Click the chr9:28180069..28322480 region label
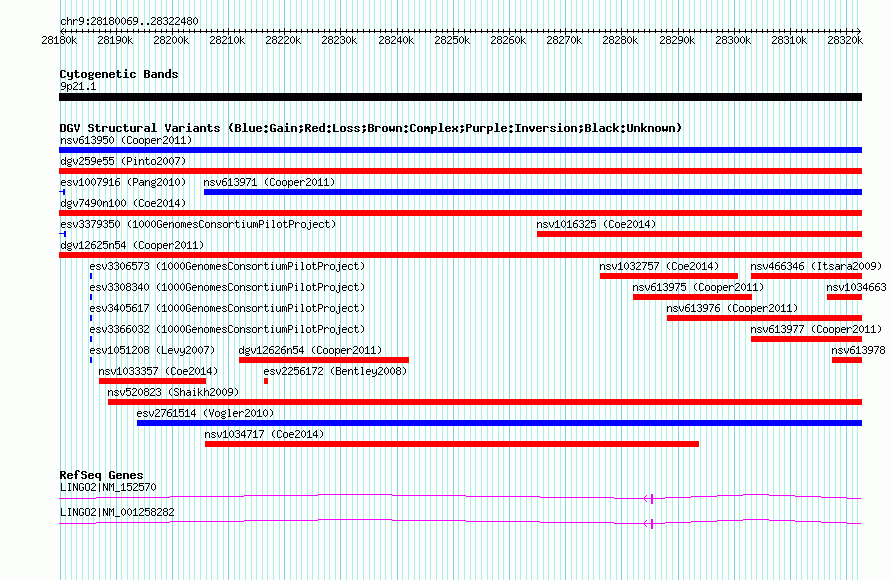 coord(129,22)
